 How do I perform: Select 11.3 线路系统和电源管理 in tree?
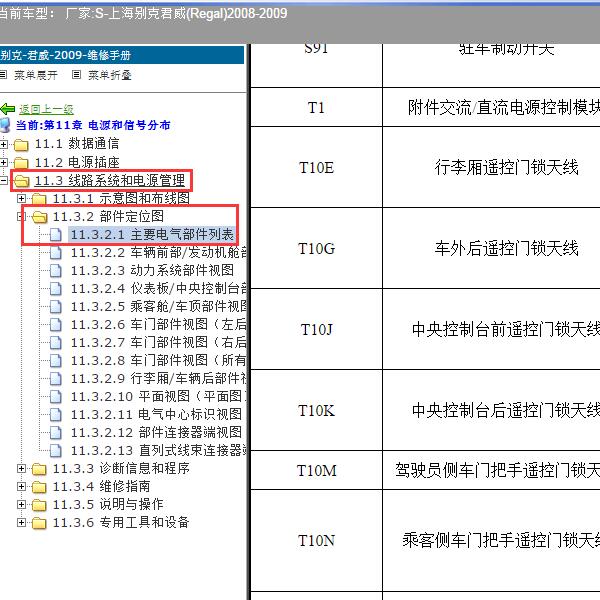point(110,180)
